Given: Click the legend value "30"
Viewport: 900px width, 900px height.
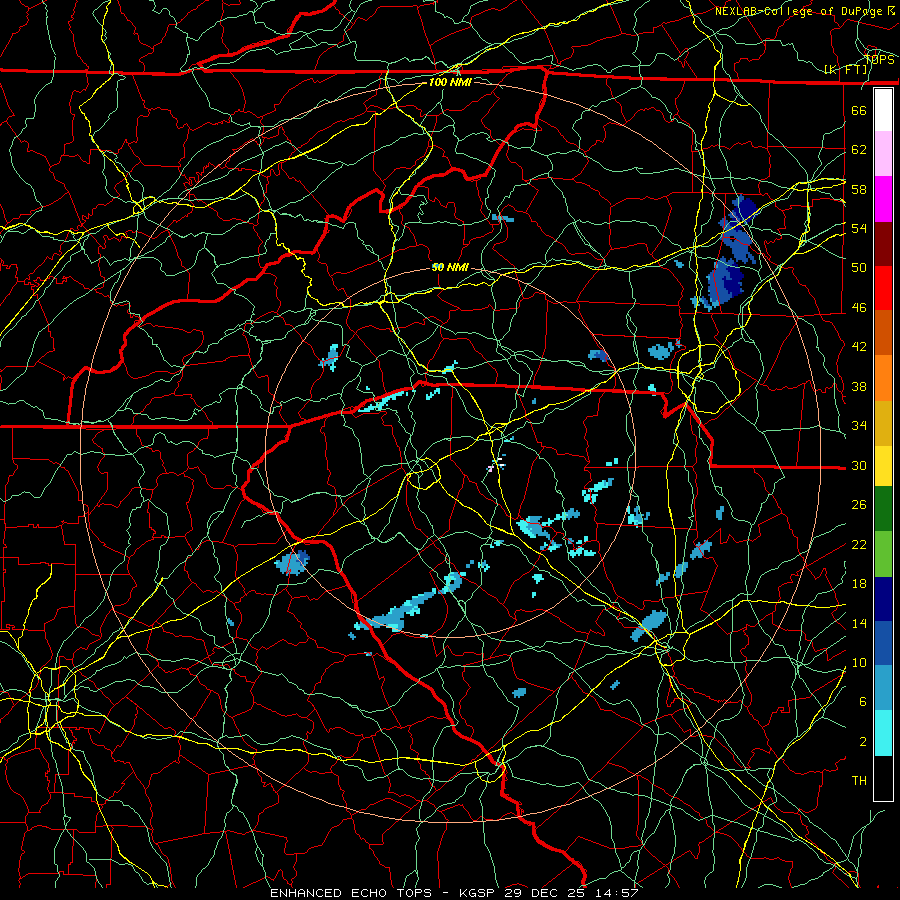Looking at the screenshot, I should click(x=859, y=465).
